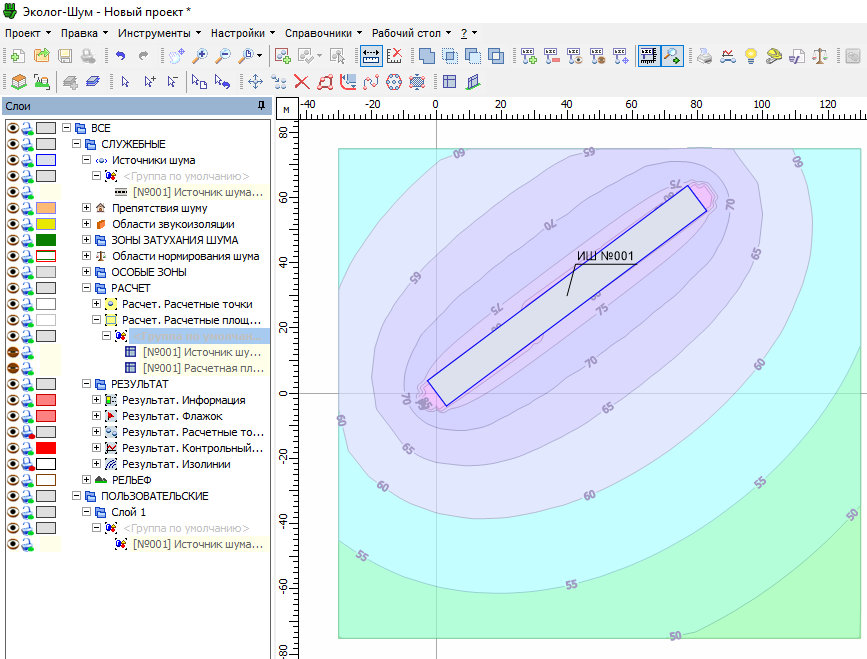Viewport: 867px width, 659px height.
Task: Activate the ruler distance measurement tool
Action: tap(369, 56)
